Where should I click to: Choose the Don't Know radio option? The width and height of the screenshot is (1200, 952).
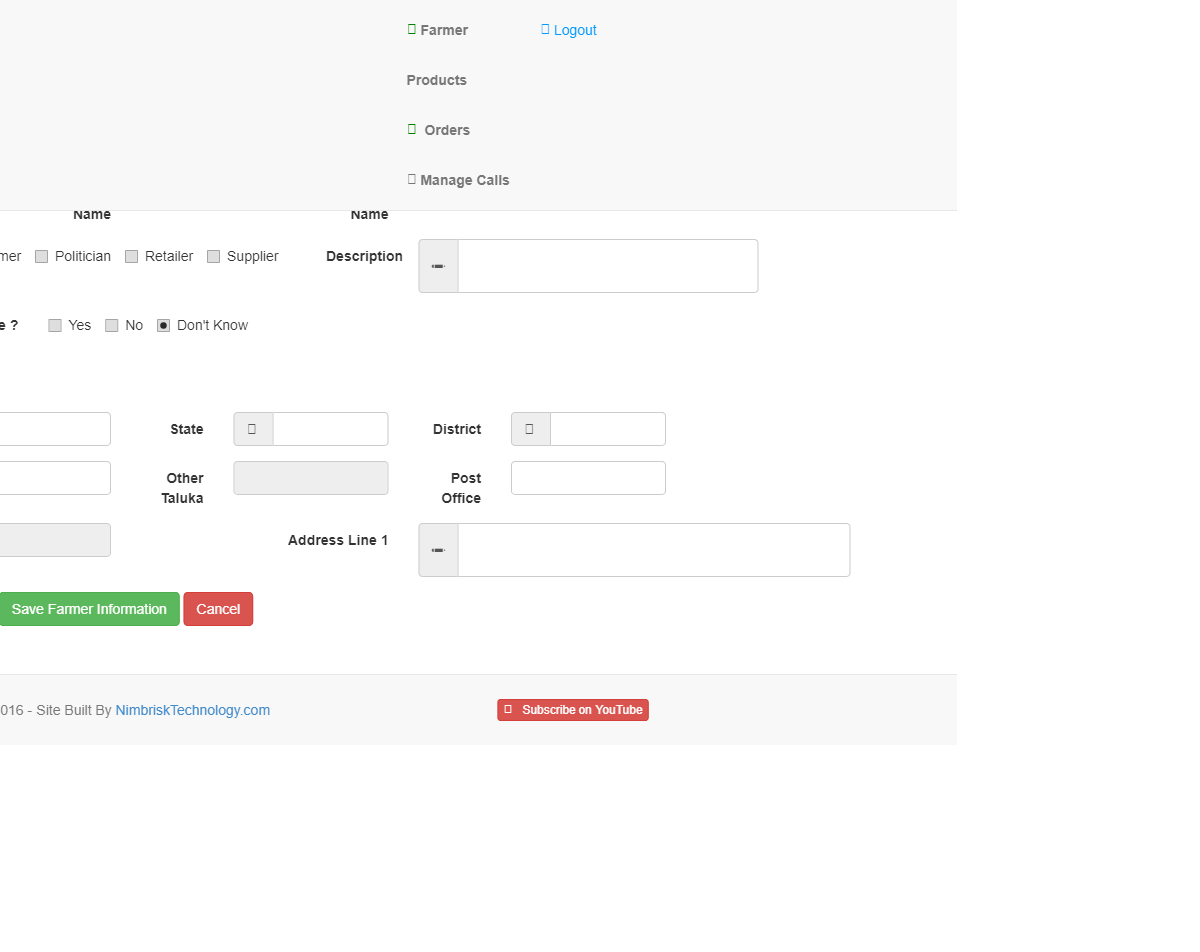pyautogui.click(x=164, y=326)
